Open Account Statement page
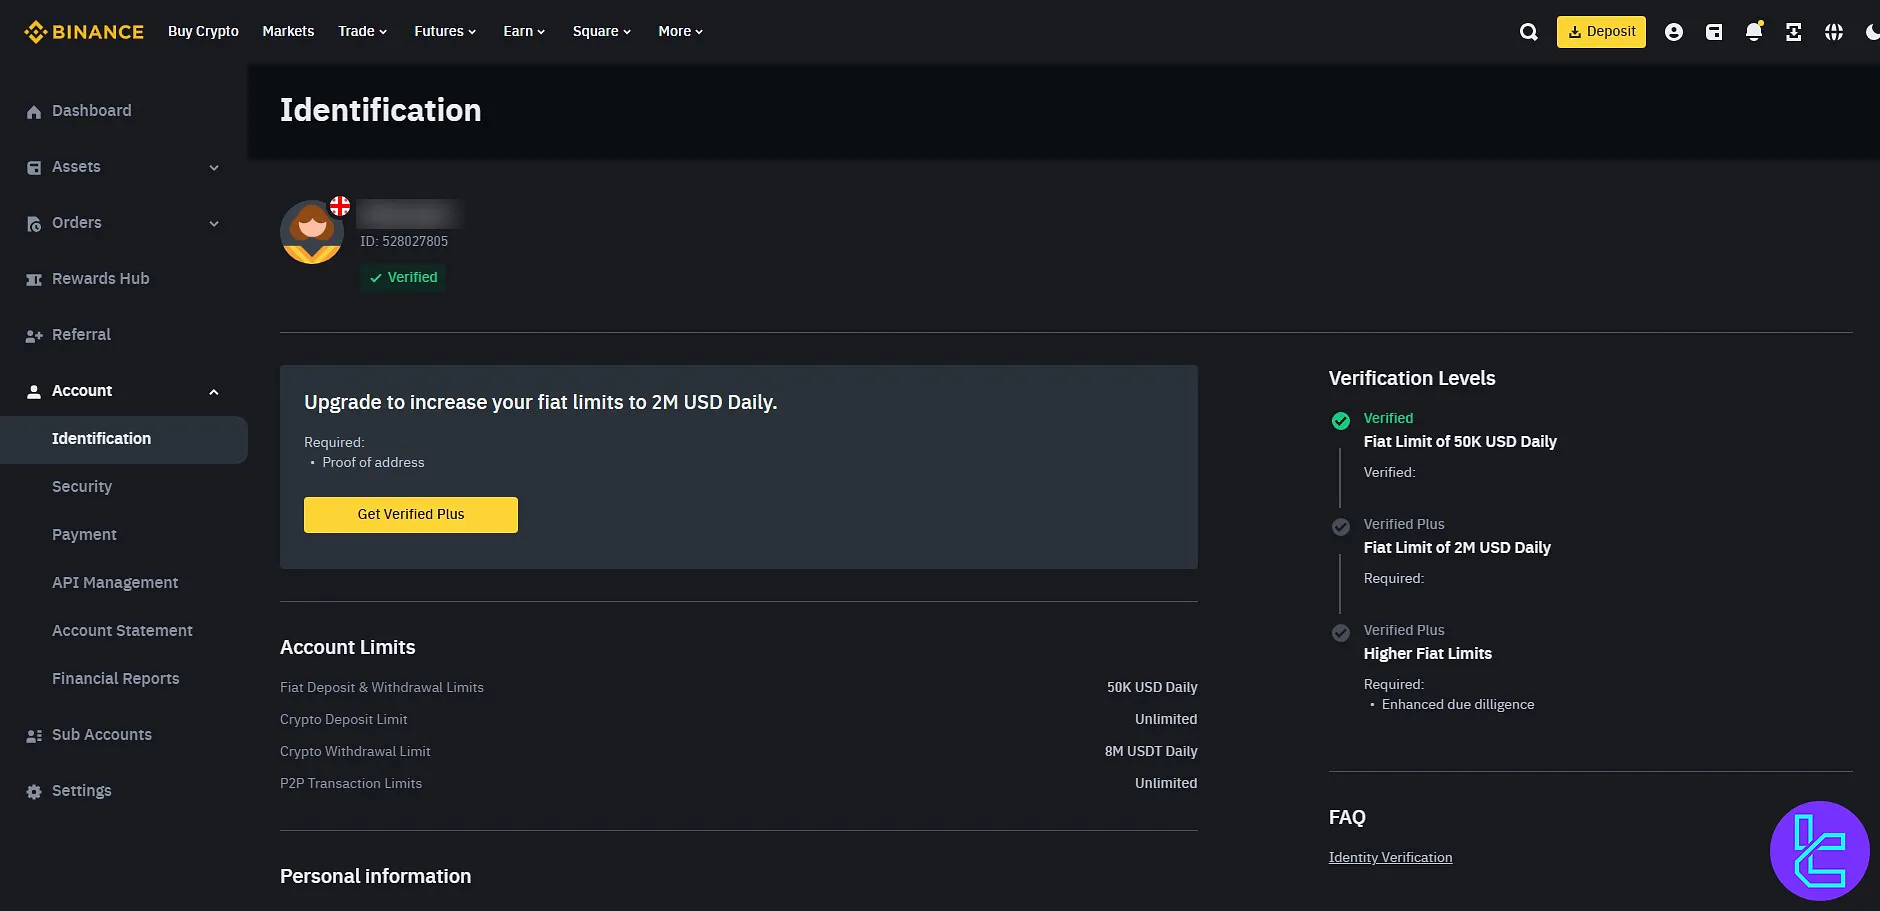 pos(122,631)
